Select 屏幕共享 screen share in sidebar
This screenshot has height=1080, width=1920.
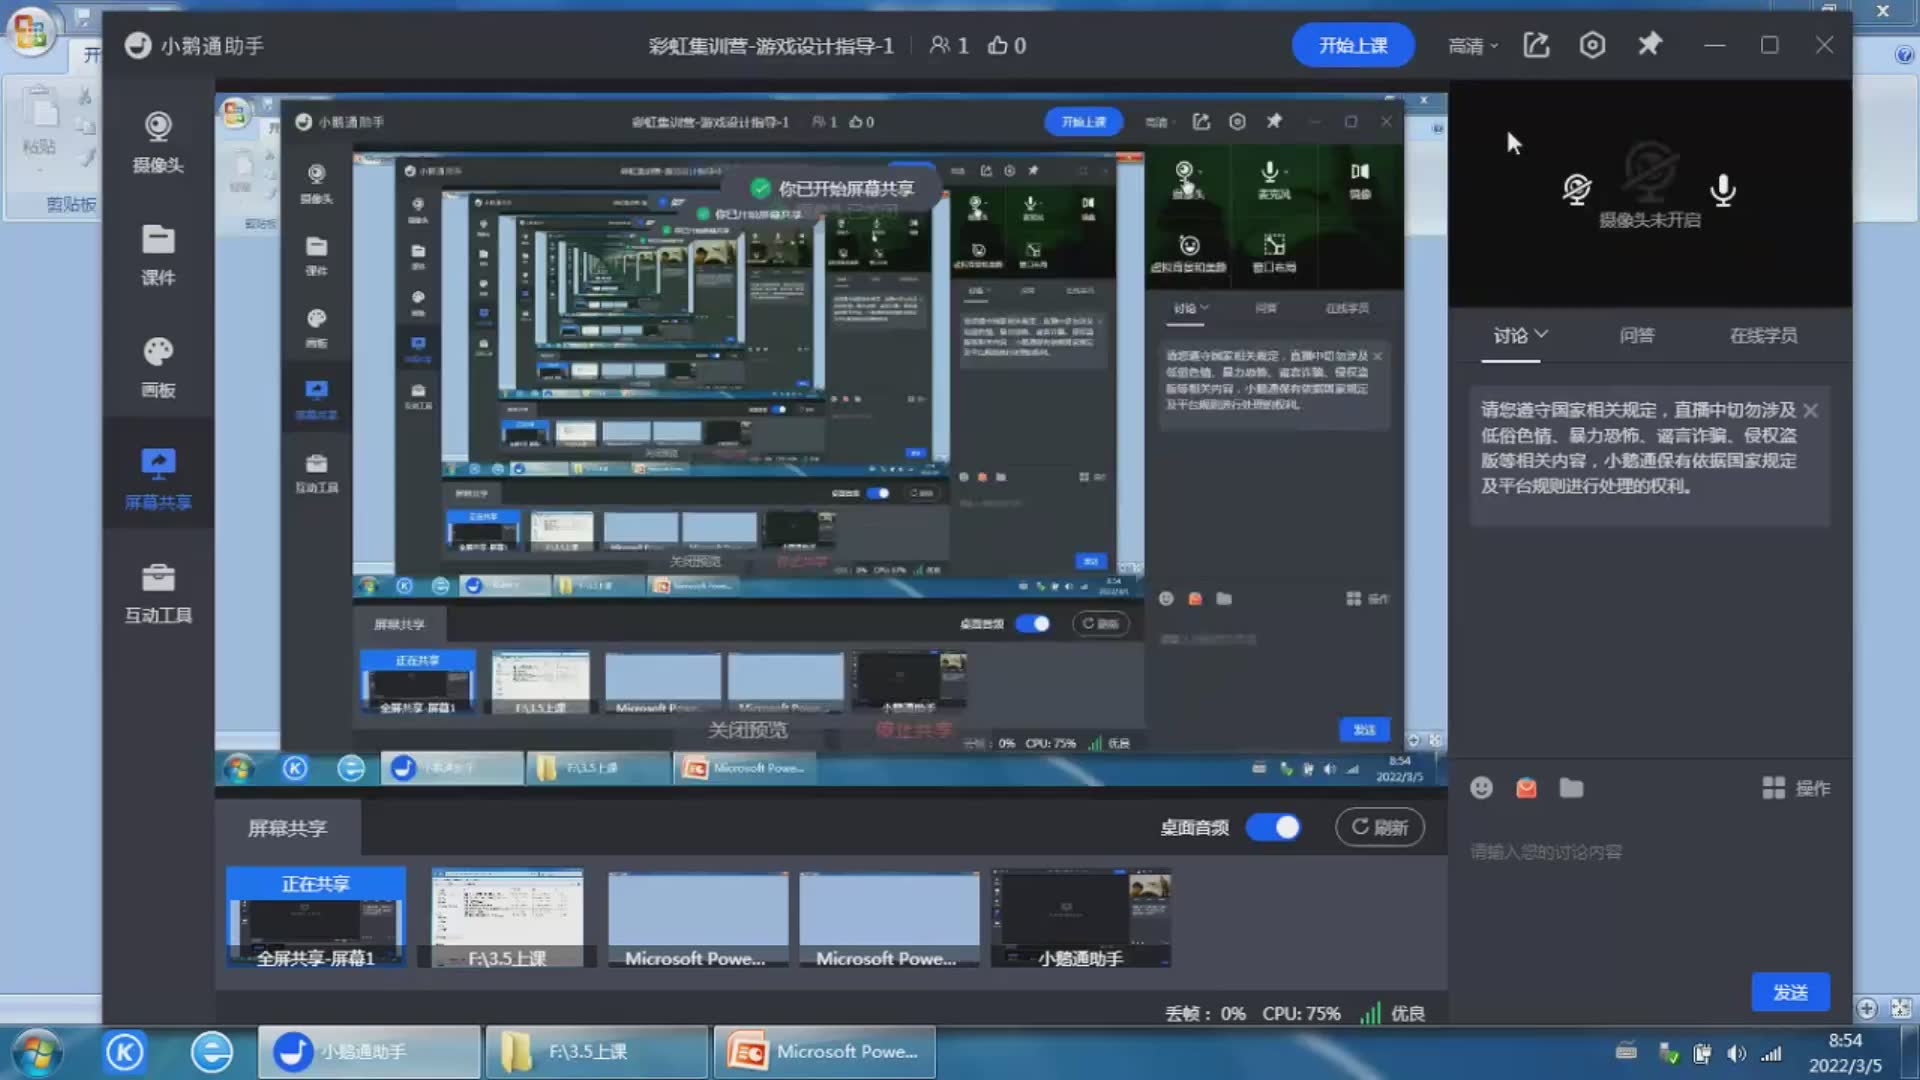tap(158, 480)
